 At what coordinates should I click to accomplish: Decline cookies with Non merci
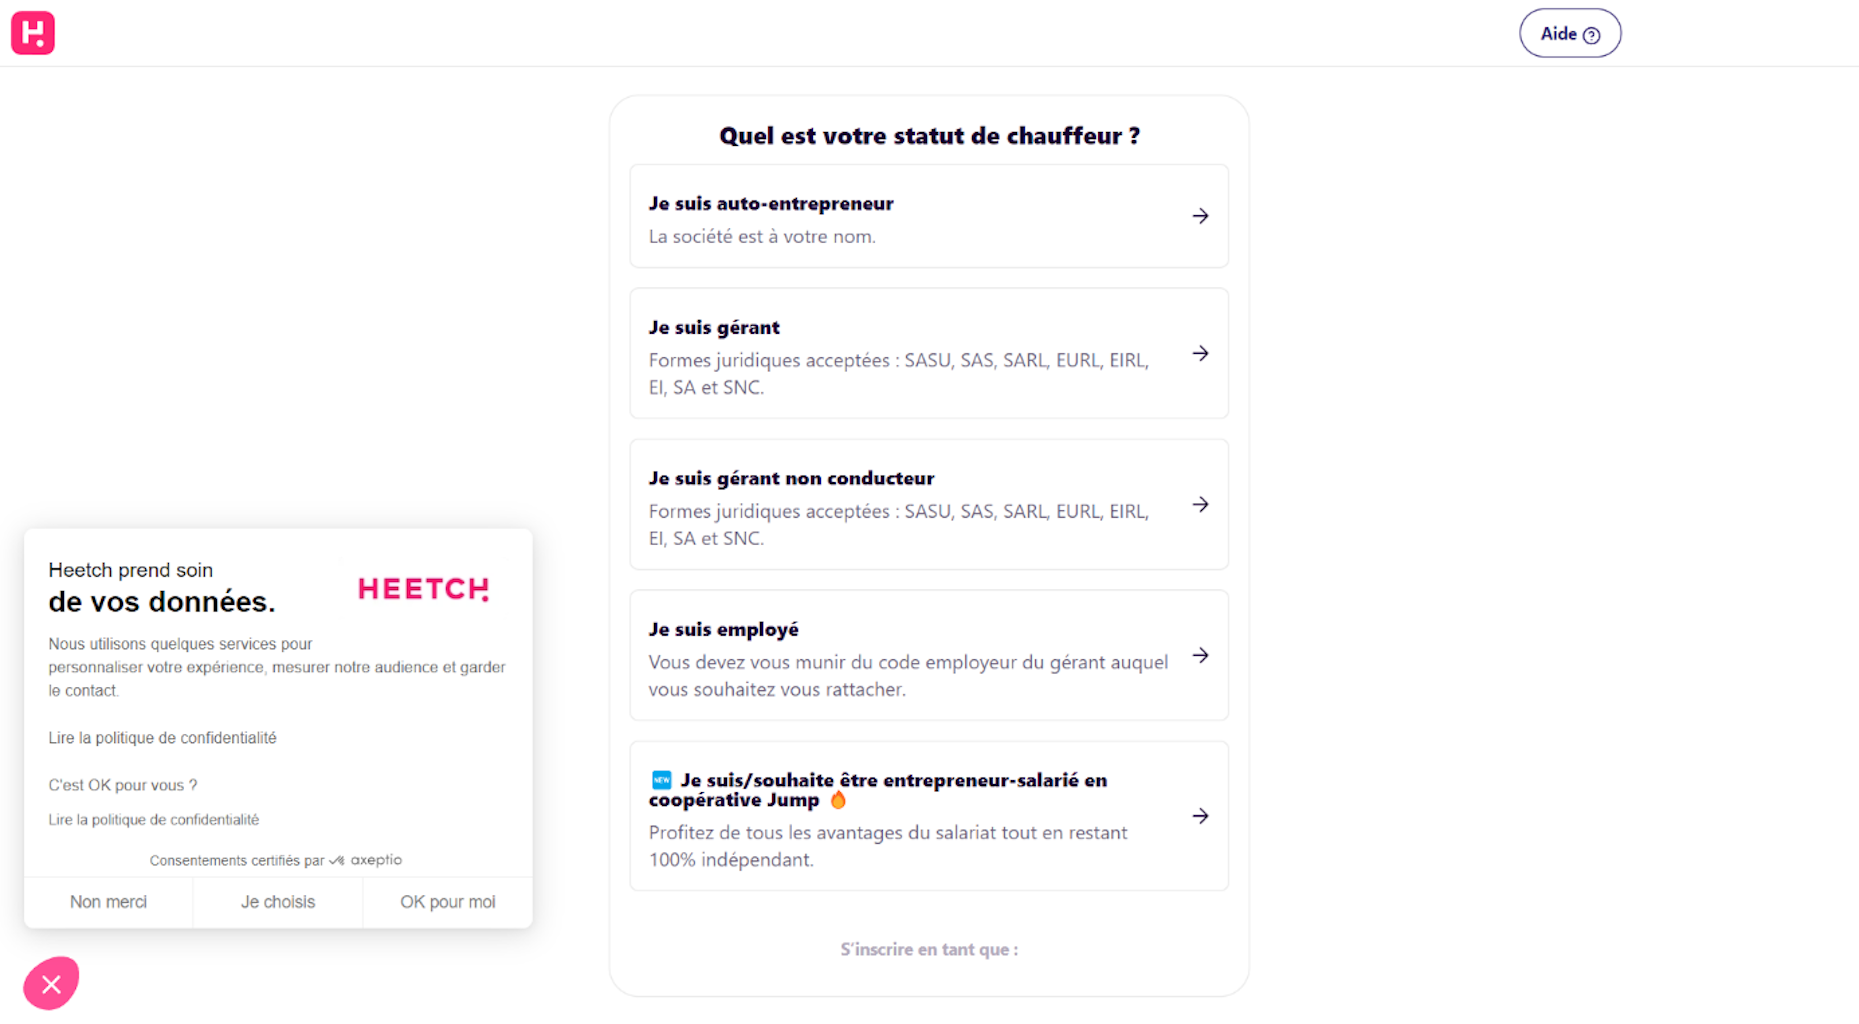tap(108, 902)
